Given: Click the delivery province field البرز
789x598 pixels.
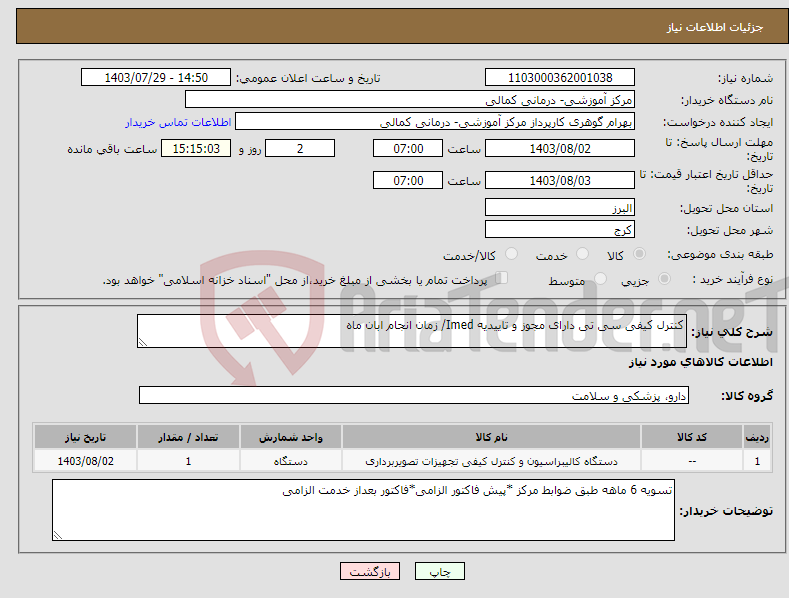Looking at the screenshot, I should [560, 207].
